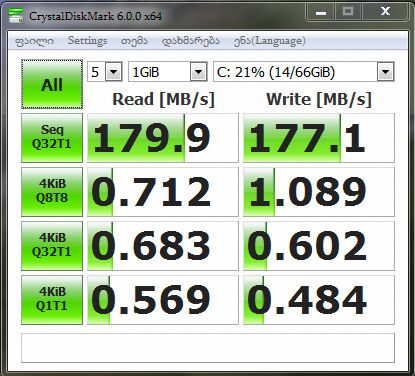Click the empty comment field at bottom
Image resolution: width=415 pixels, height=376 pixels.
(x=208, y=348)
